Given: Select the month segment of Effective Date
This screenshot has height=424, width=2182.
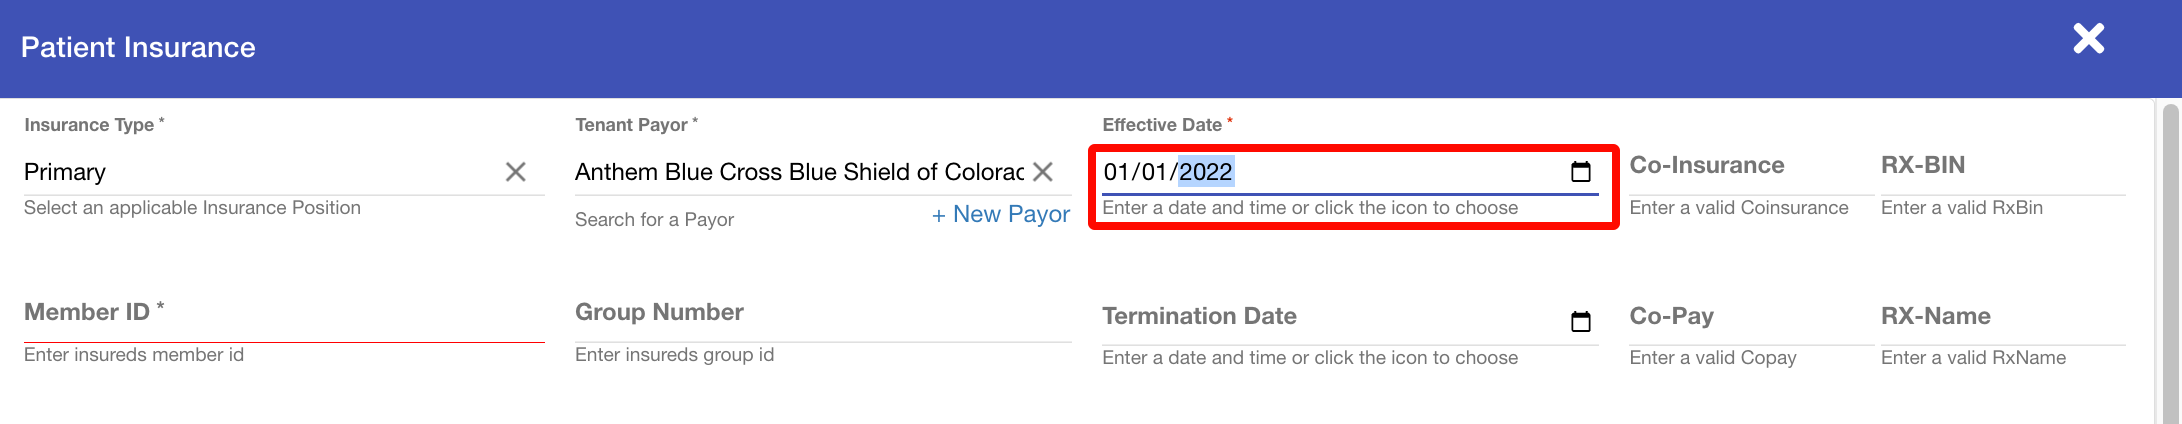Looking at the screenshot, I should point(1116,172).
